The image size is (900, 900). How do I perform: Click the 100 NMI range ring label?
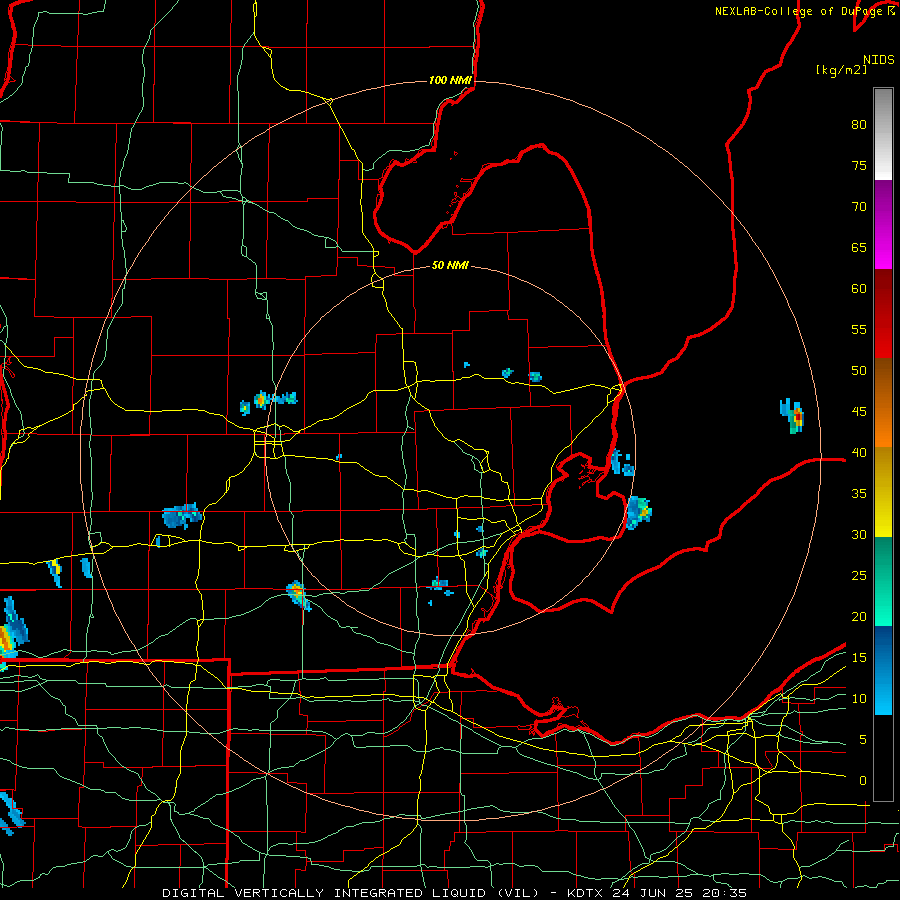pyautogui.click(x=450, y=80)
